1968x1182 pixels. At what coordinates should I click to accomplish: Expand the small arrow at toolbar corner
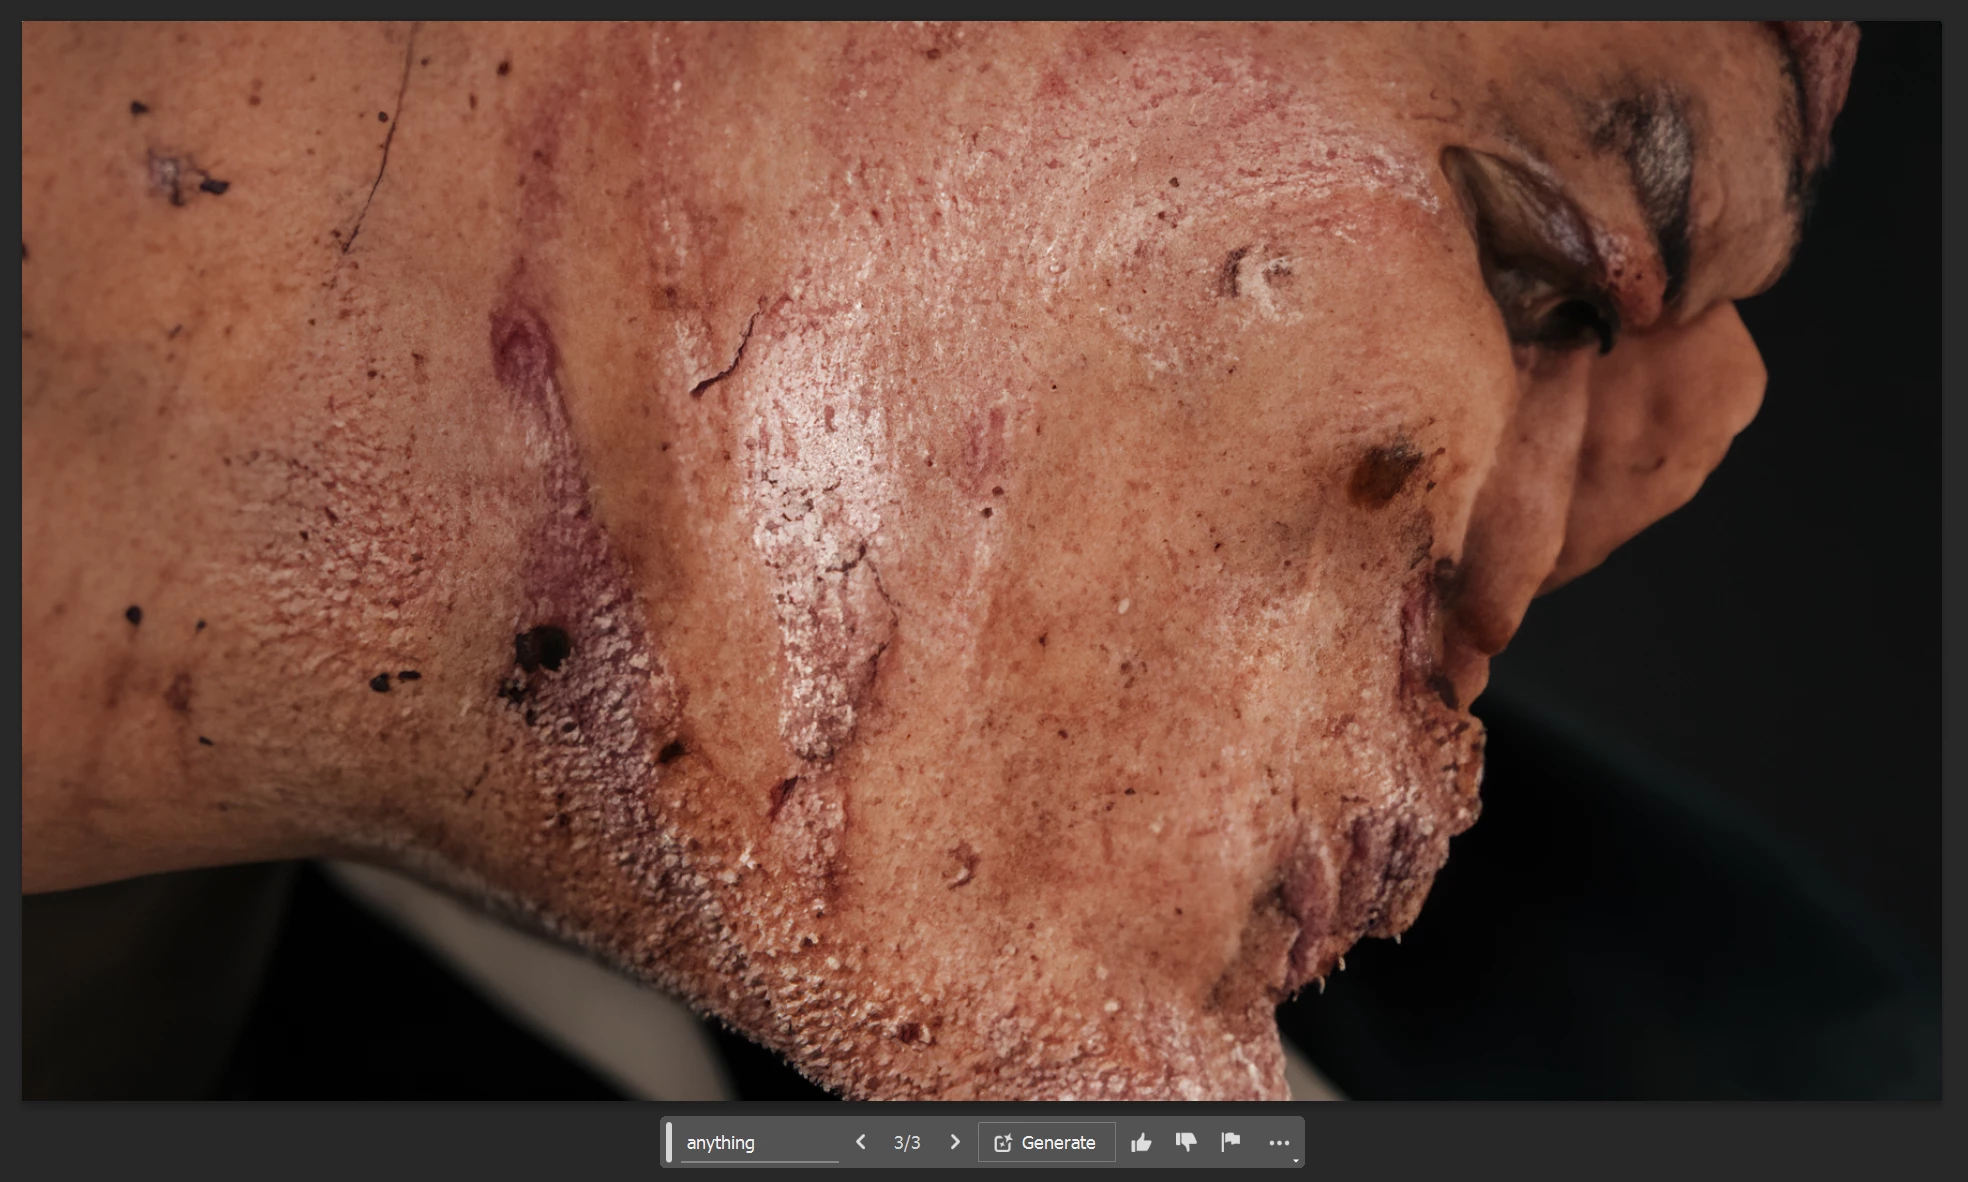coord(1295,1160)
